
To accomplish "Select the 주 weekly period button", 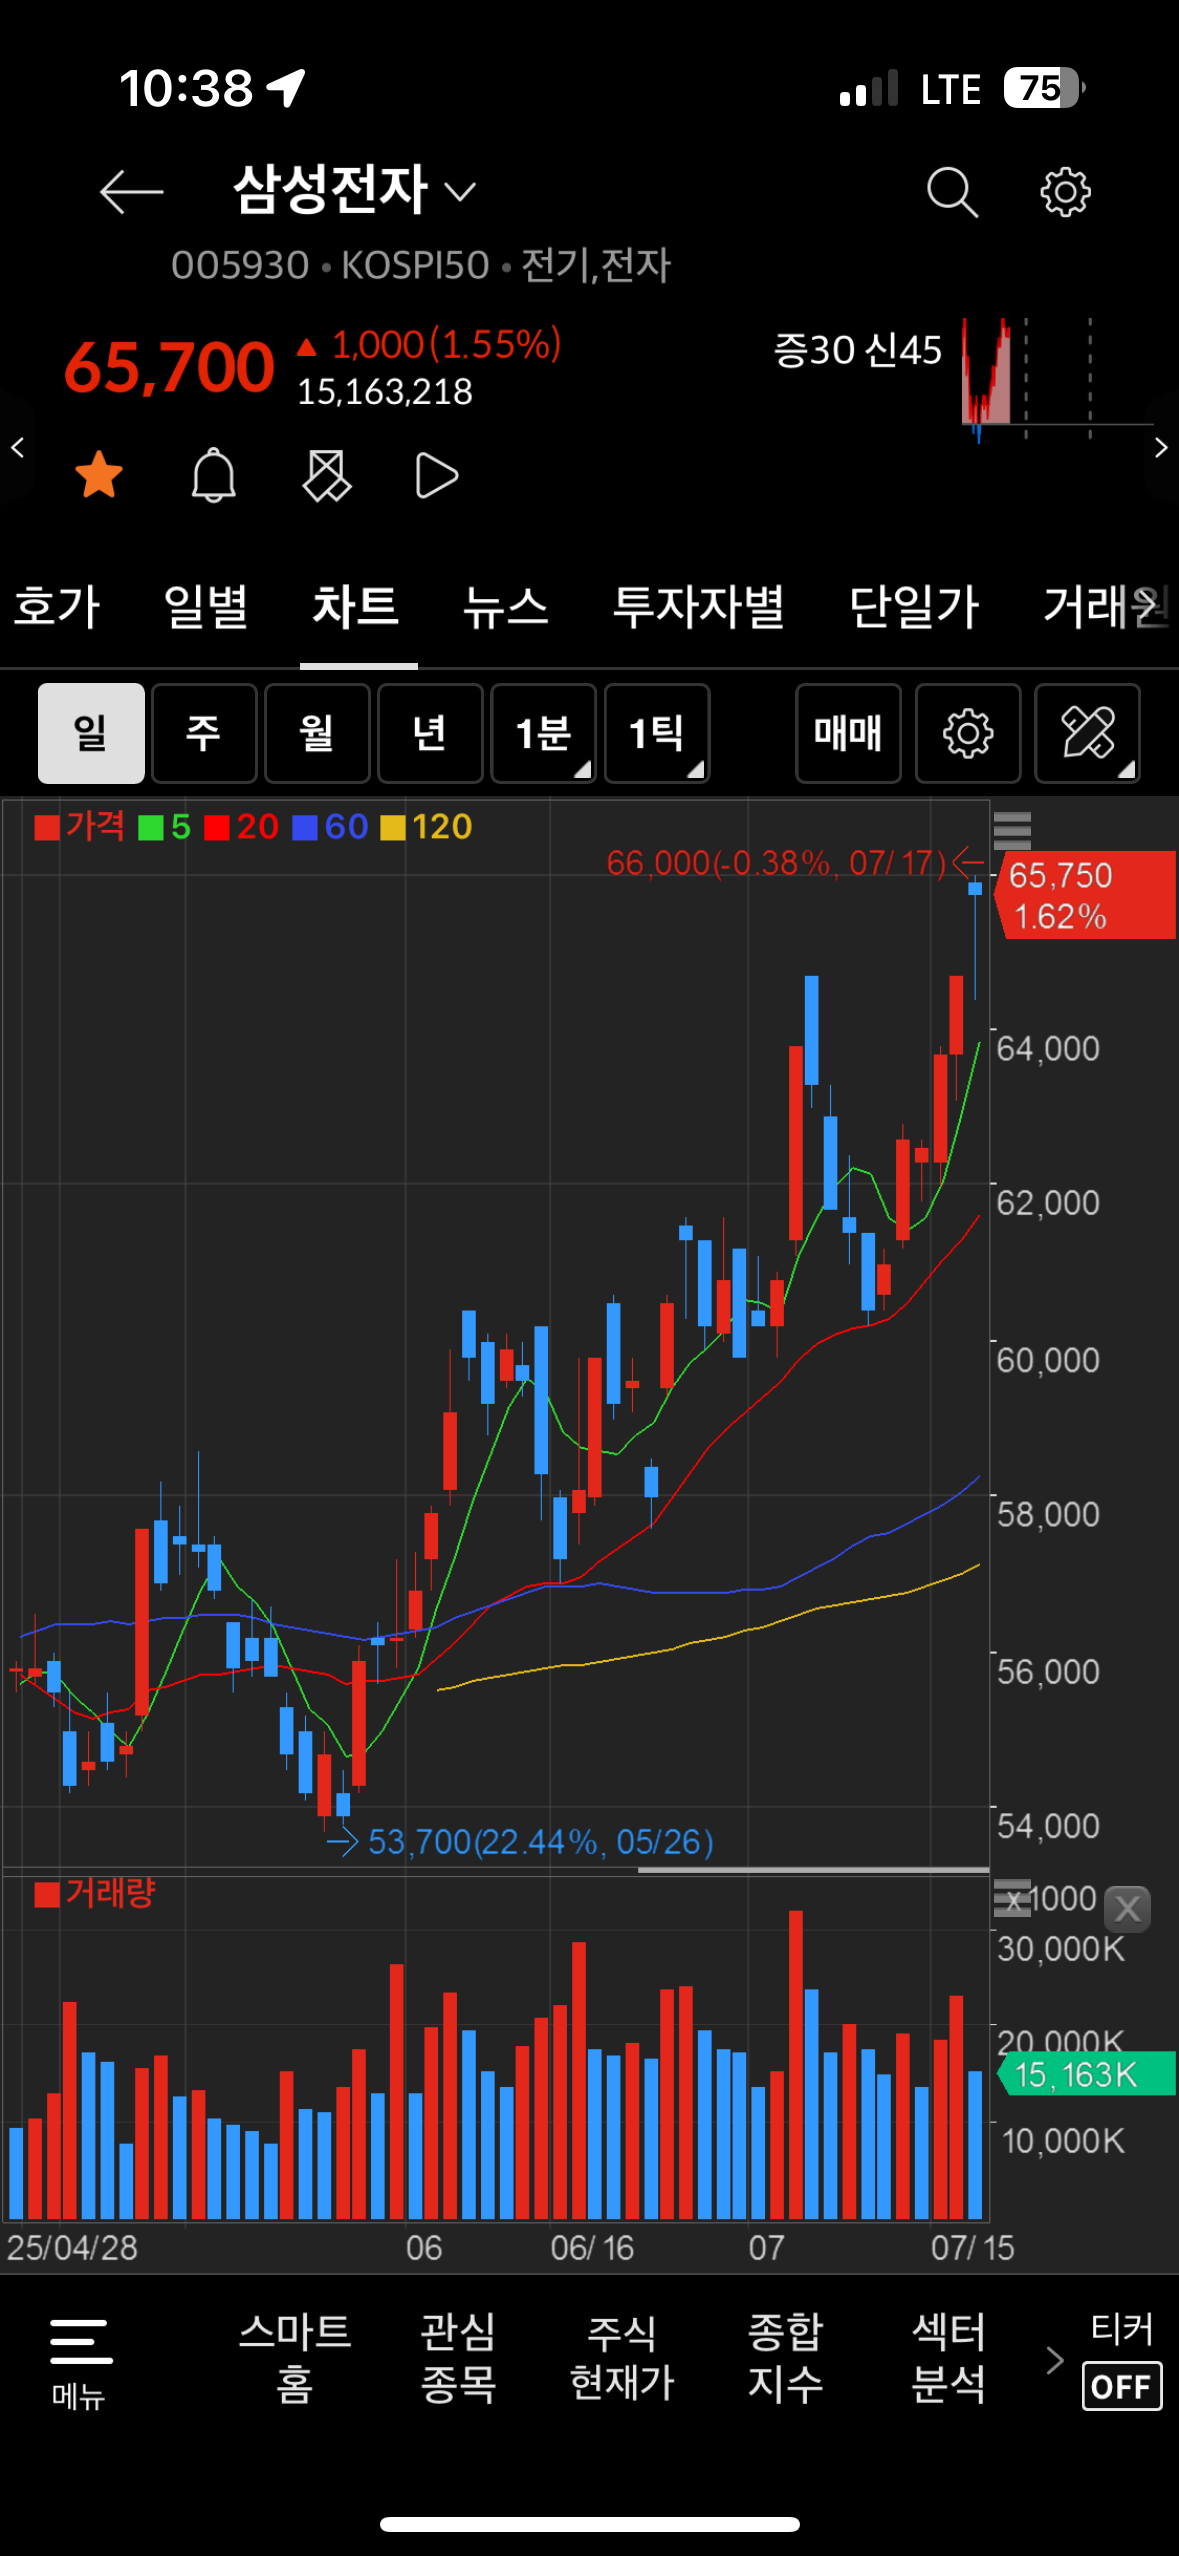I will pos(204,733).
